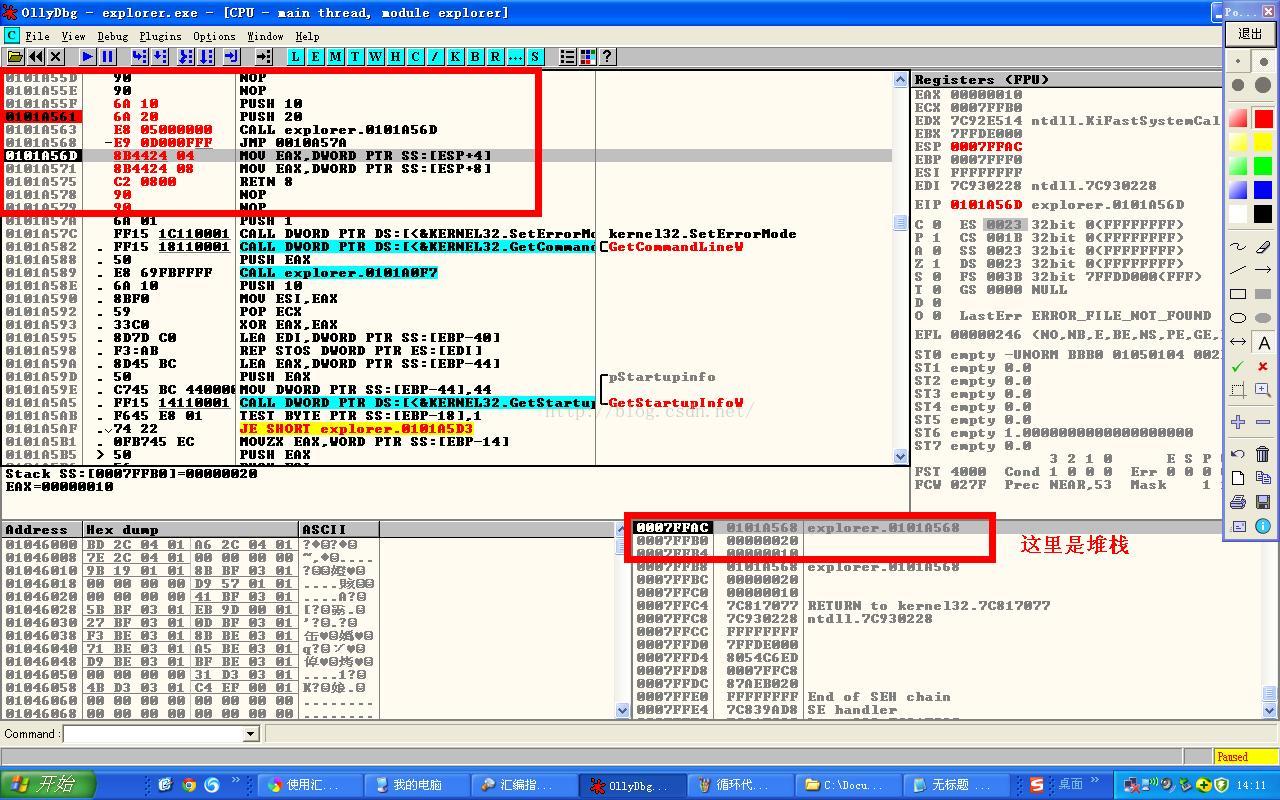Show the Breakpoints window (B)

[x=475, y=57]
